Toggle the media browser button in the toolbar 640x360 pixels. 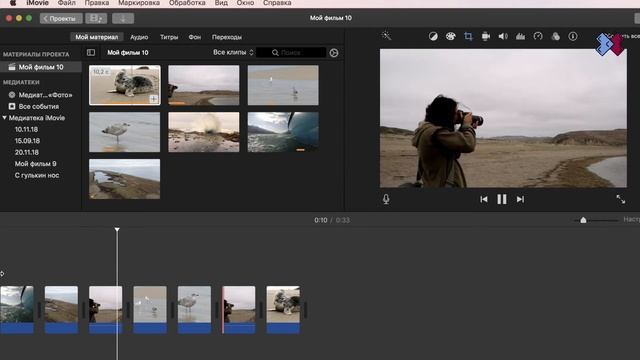coord(96,18)
